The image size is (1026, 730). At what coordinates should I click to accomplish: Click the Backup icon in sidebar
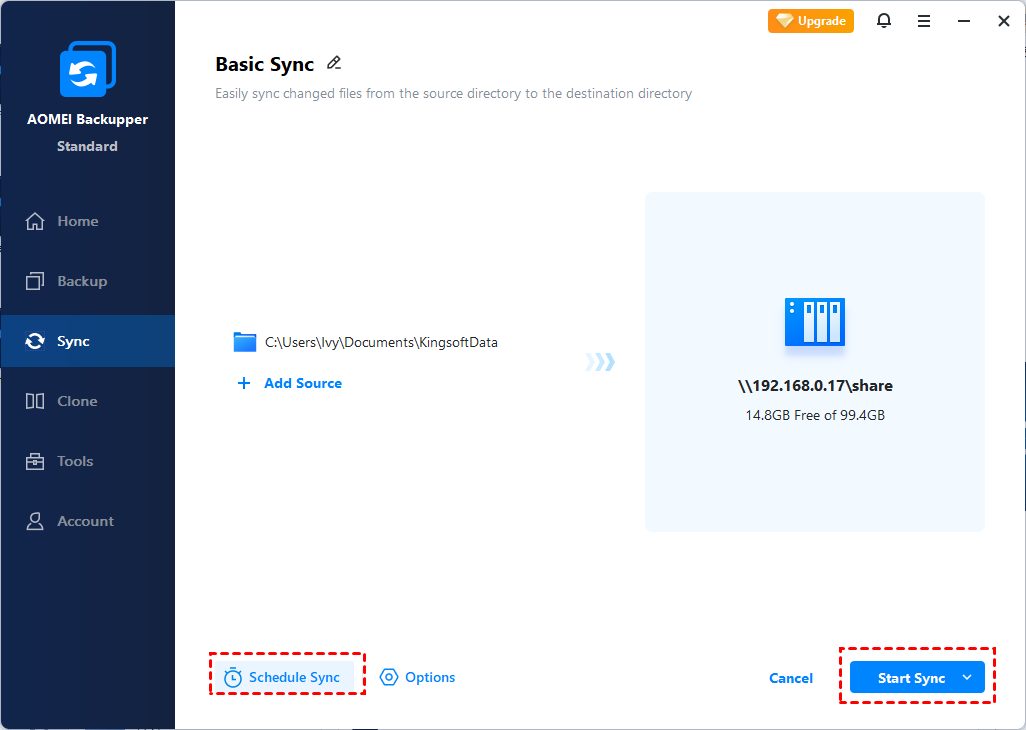(35, 281)
